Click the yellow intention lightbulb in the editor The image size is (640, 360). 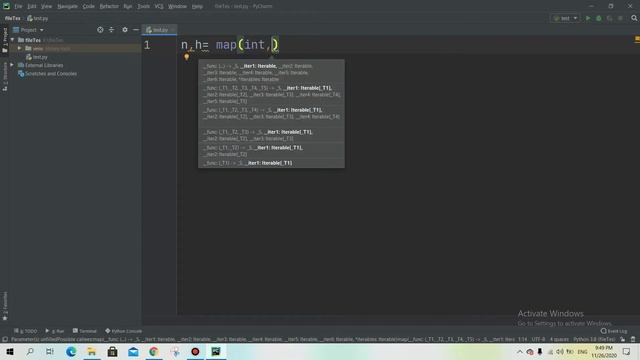click(x=187, y=57)
